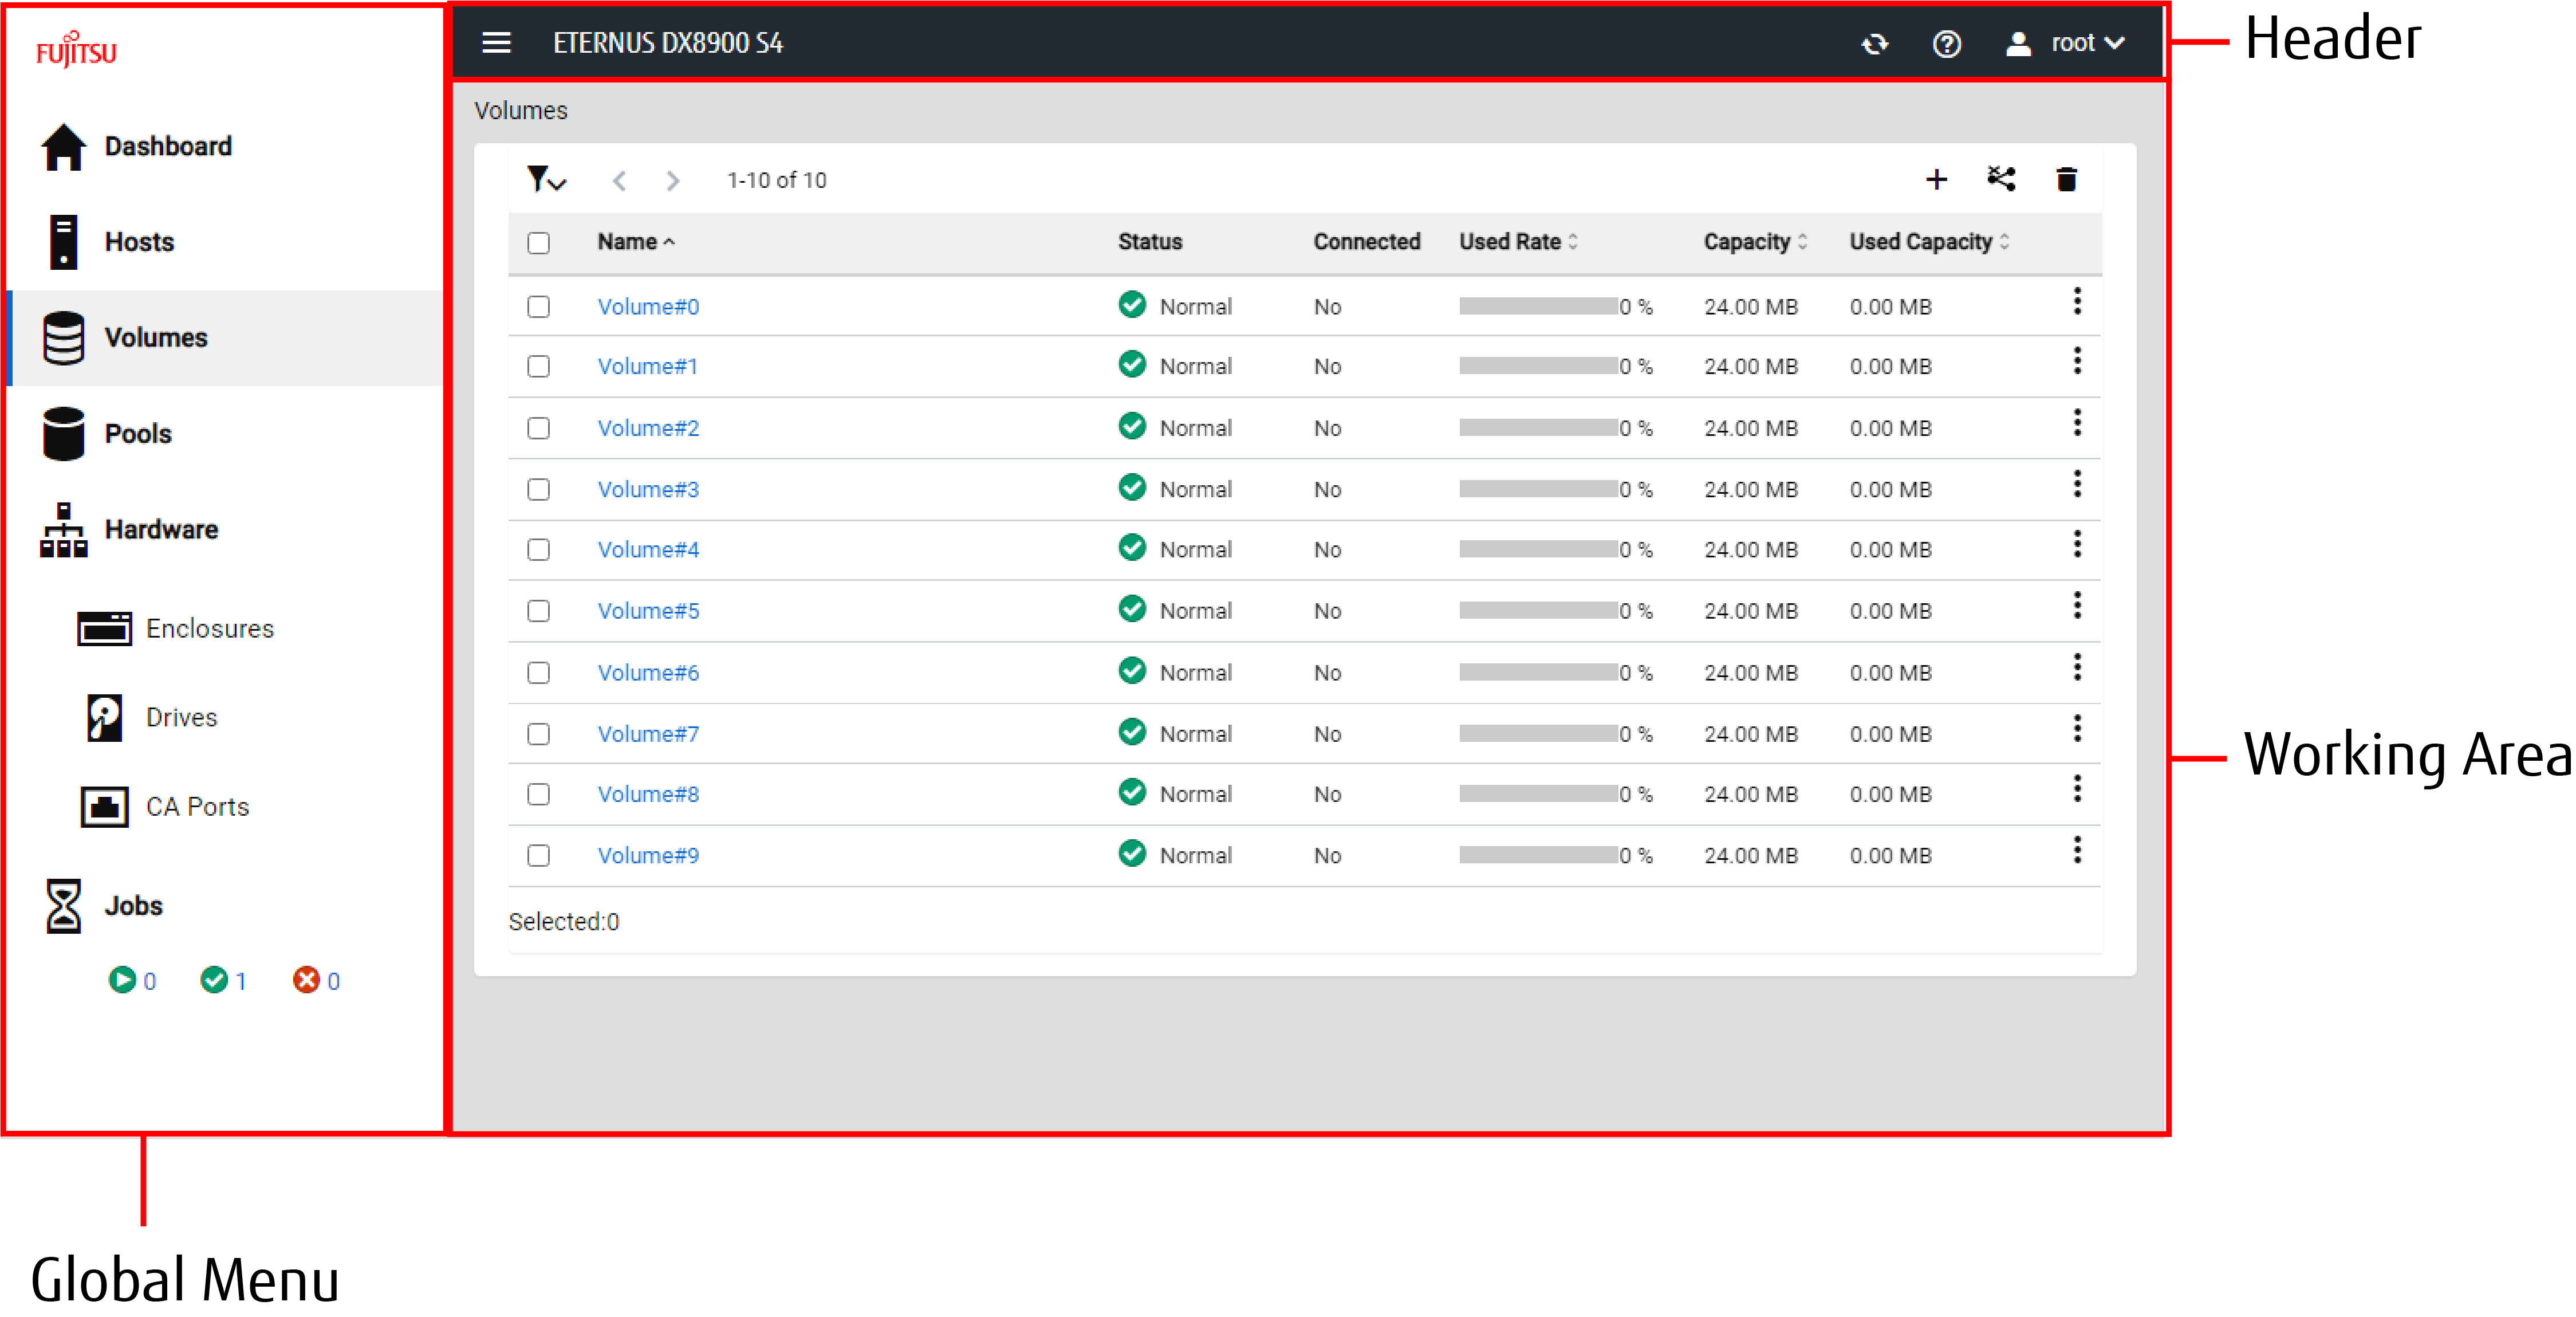This screenshot has height=1317, width=2576.
Task: Click the add volume plus icon
Action: pyautogui.click(x=1938, y=180)
